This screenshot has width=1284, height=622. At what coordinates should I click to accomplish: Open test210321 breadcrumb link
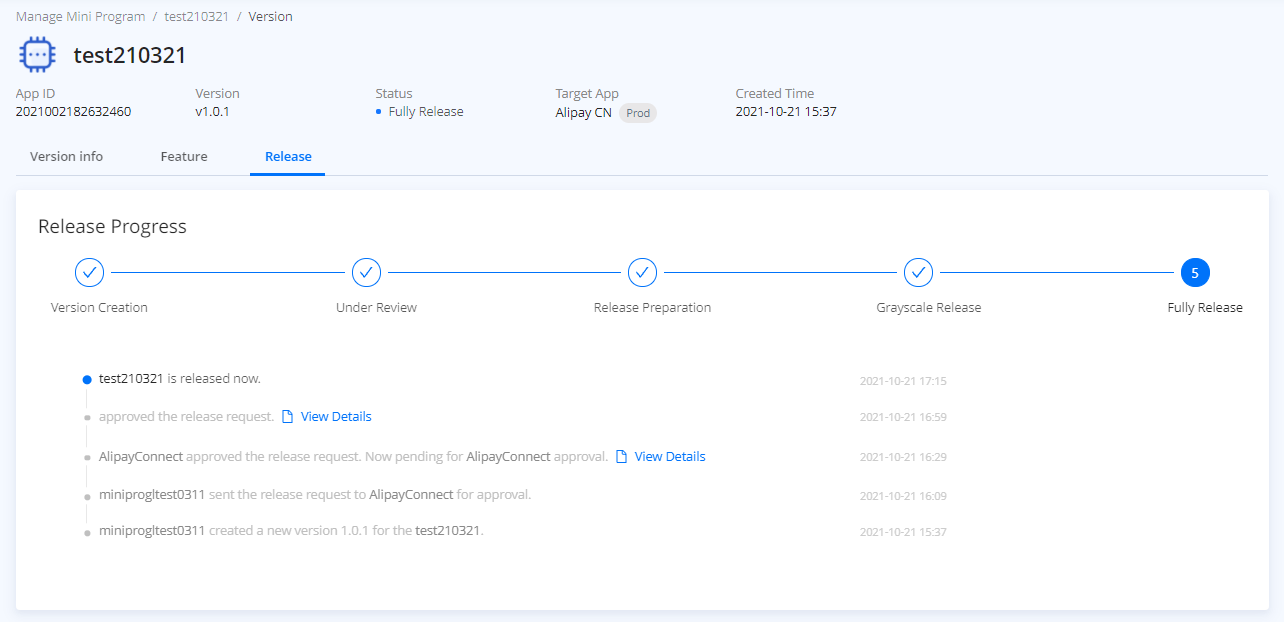point(197,17)
